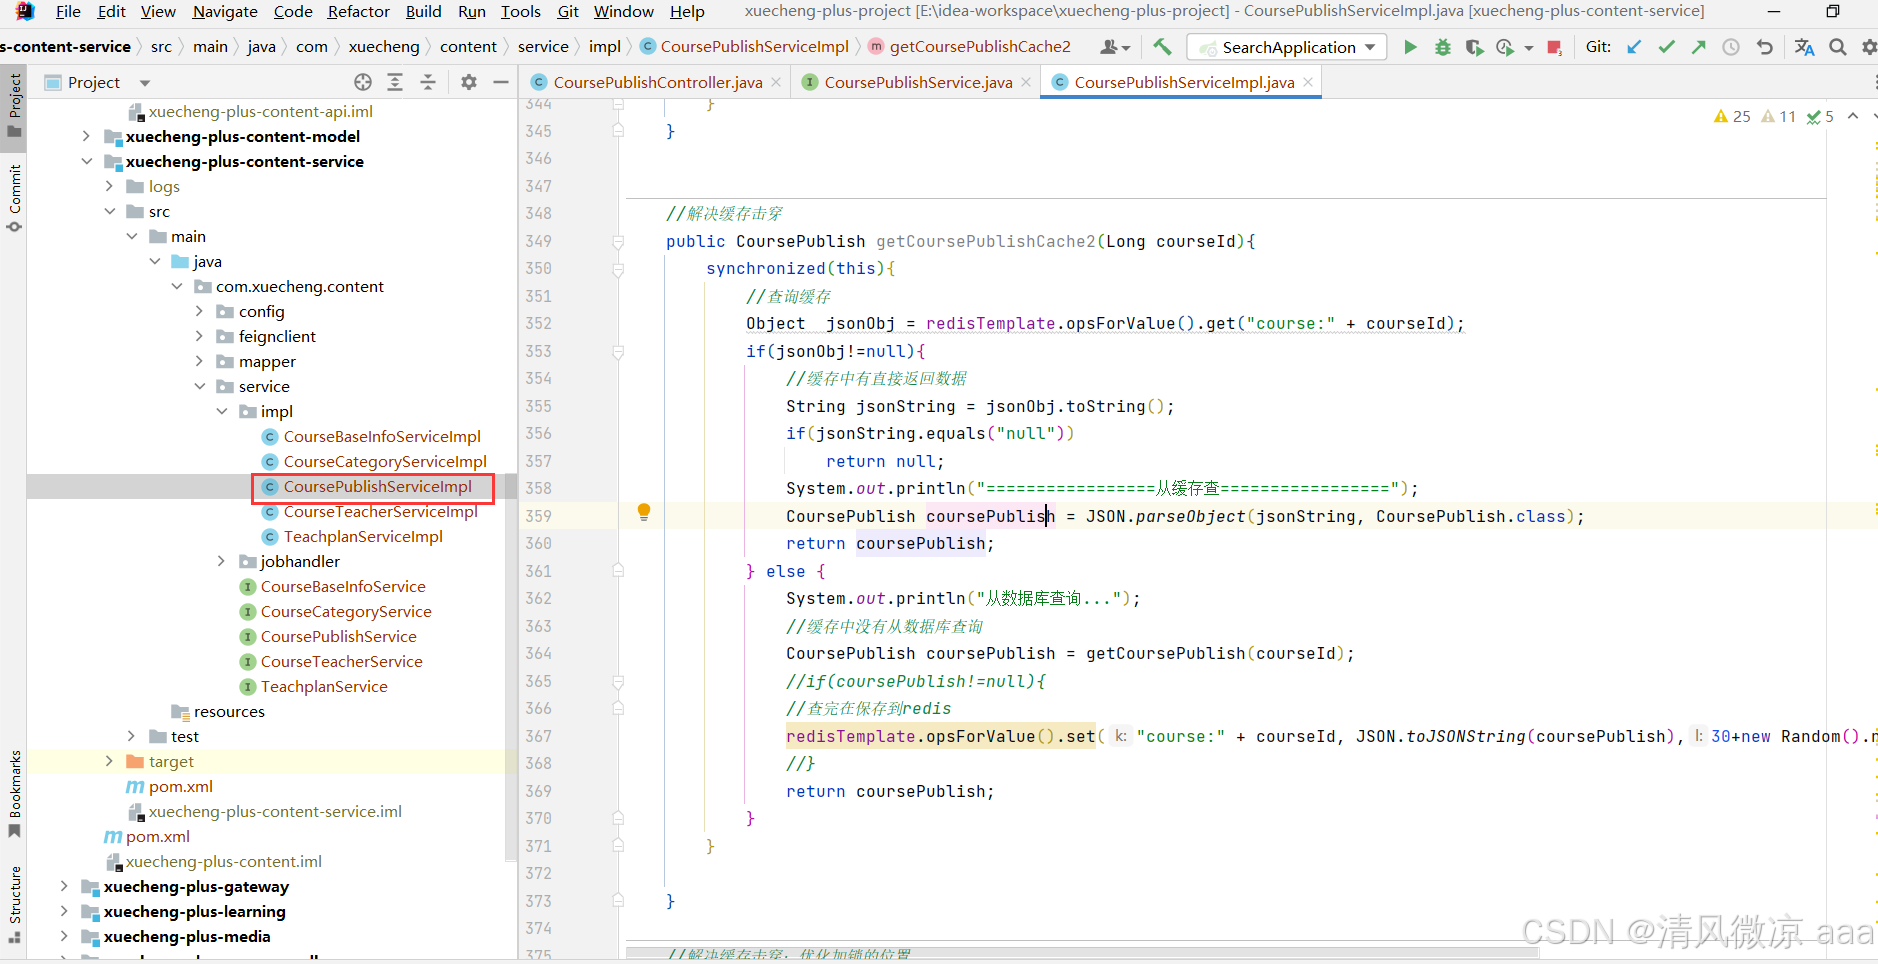Select the resources folder
Image resolution: width=1878 pixels, height=964 pixels.
(x=229, y=711)
